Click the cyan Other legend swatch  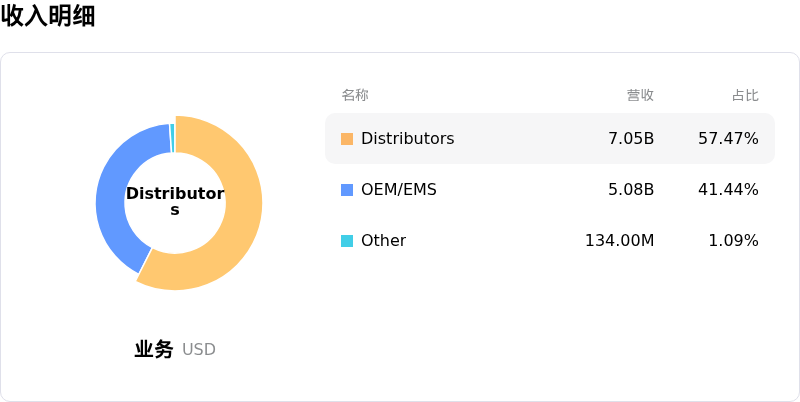point(347,241)
